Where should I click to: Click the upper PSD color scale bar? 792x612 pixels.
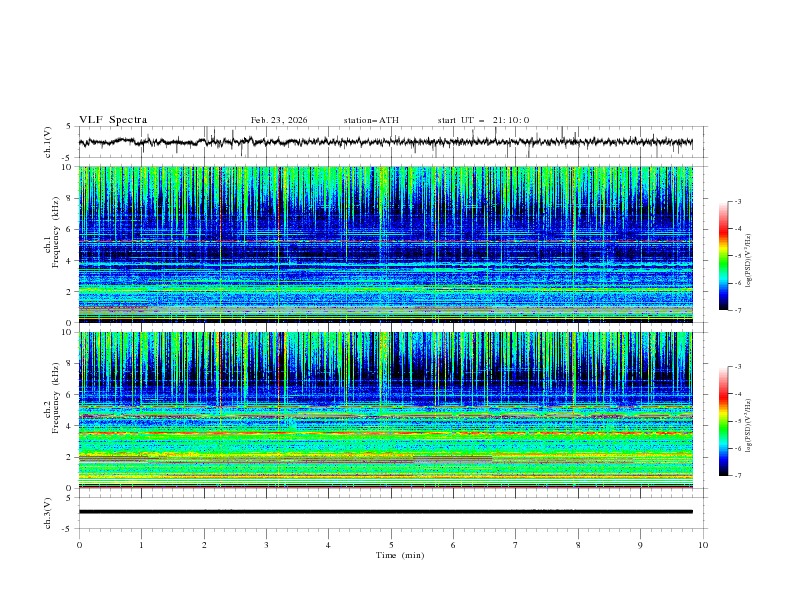723,255
